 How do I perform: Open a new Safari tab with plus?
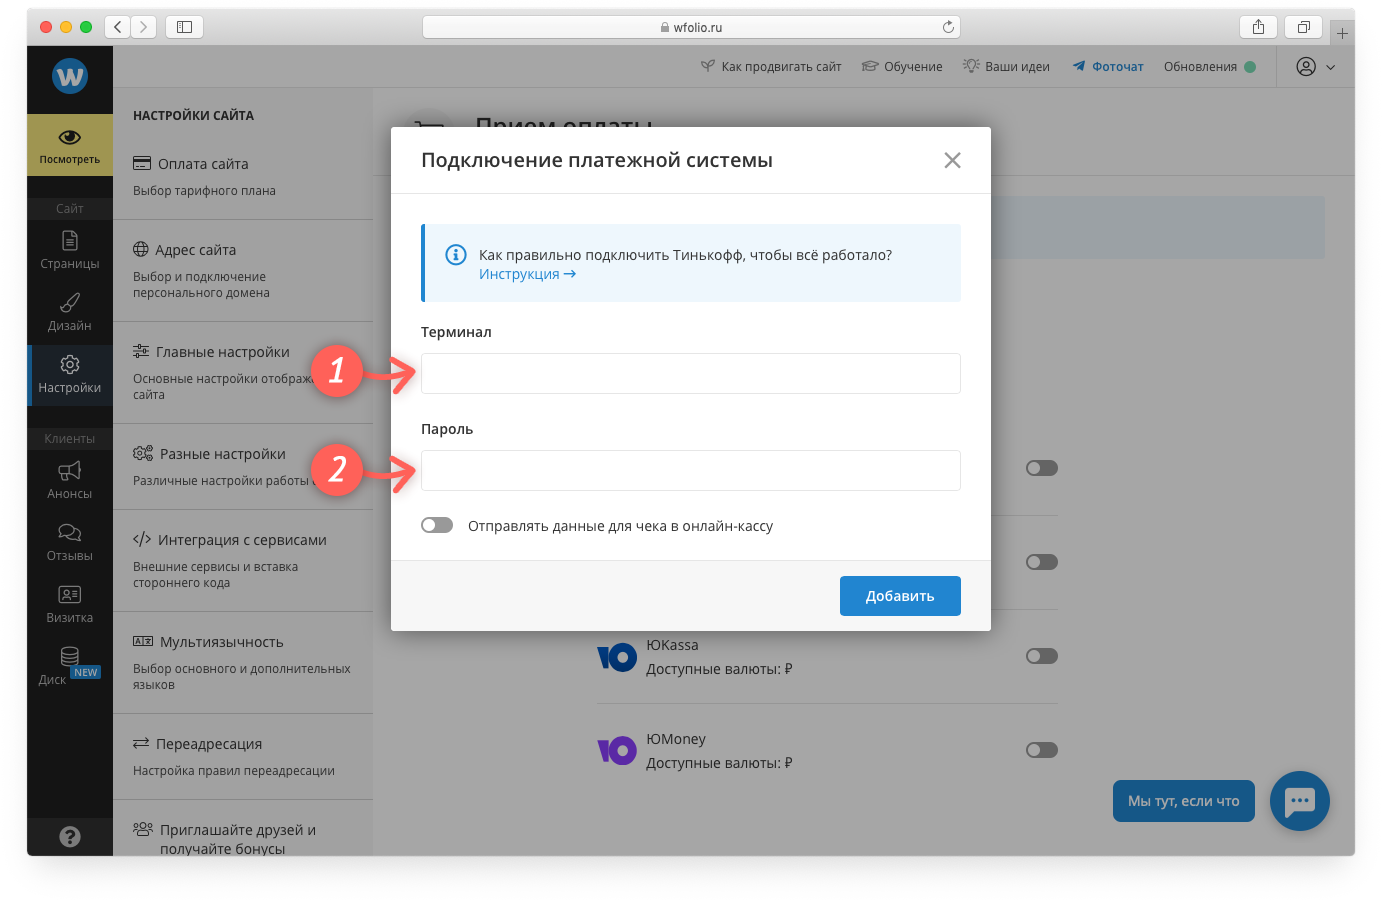[1343, 33]
